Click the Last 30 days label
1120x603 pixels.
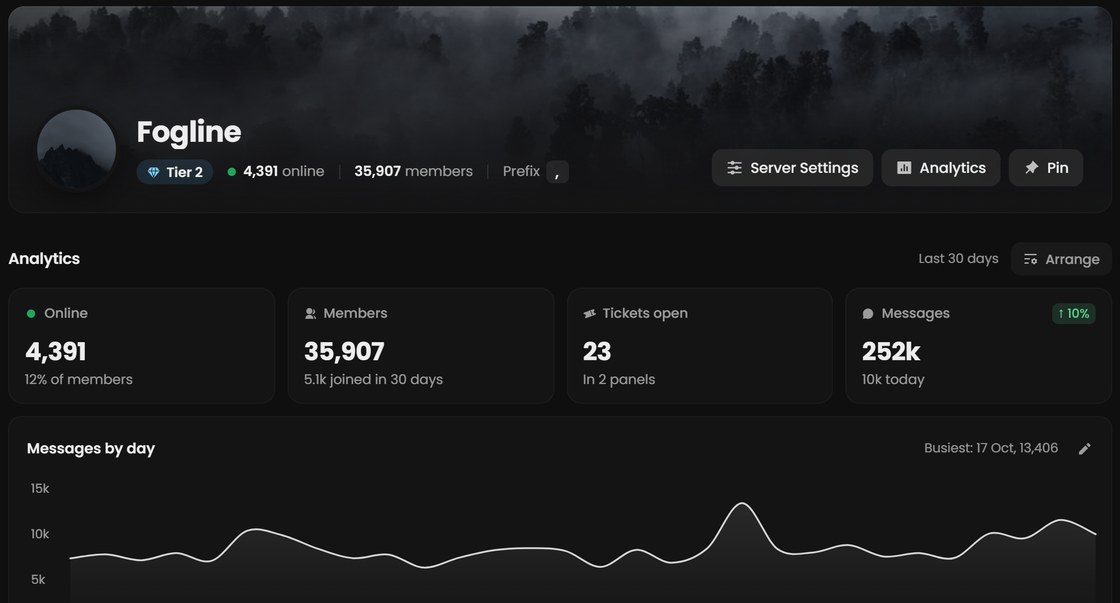tap(958, 259)
